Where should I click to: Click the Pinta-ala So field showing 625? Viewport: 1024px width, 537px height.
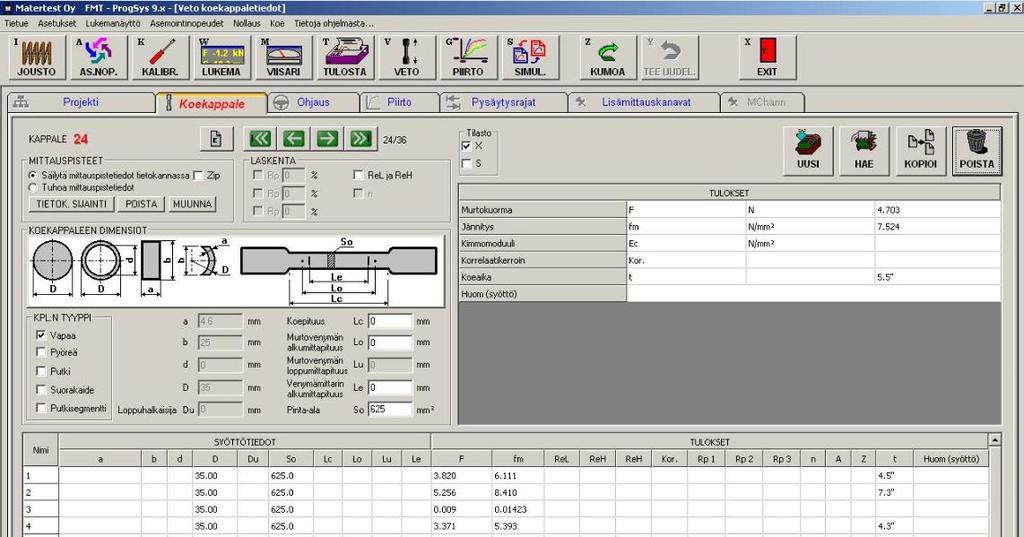click(390, 409)
